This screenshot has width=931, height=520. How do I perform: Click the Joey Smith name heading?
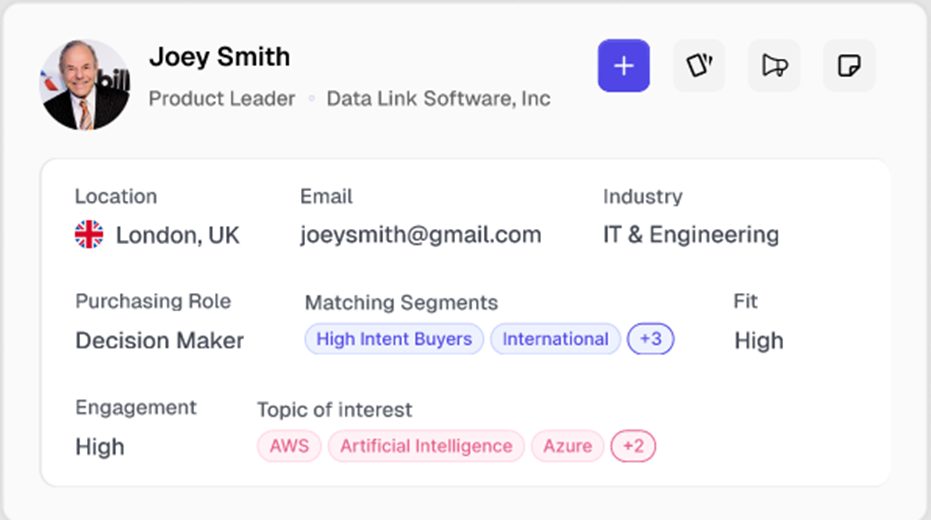(x=219, y=57)
